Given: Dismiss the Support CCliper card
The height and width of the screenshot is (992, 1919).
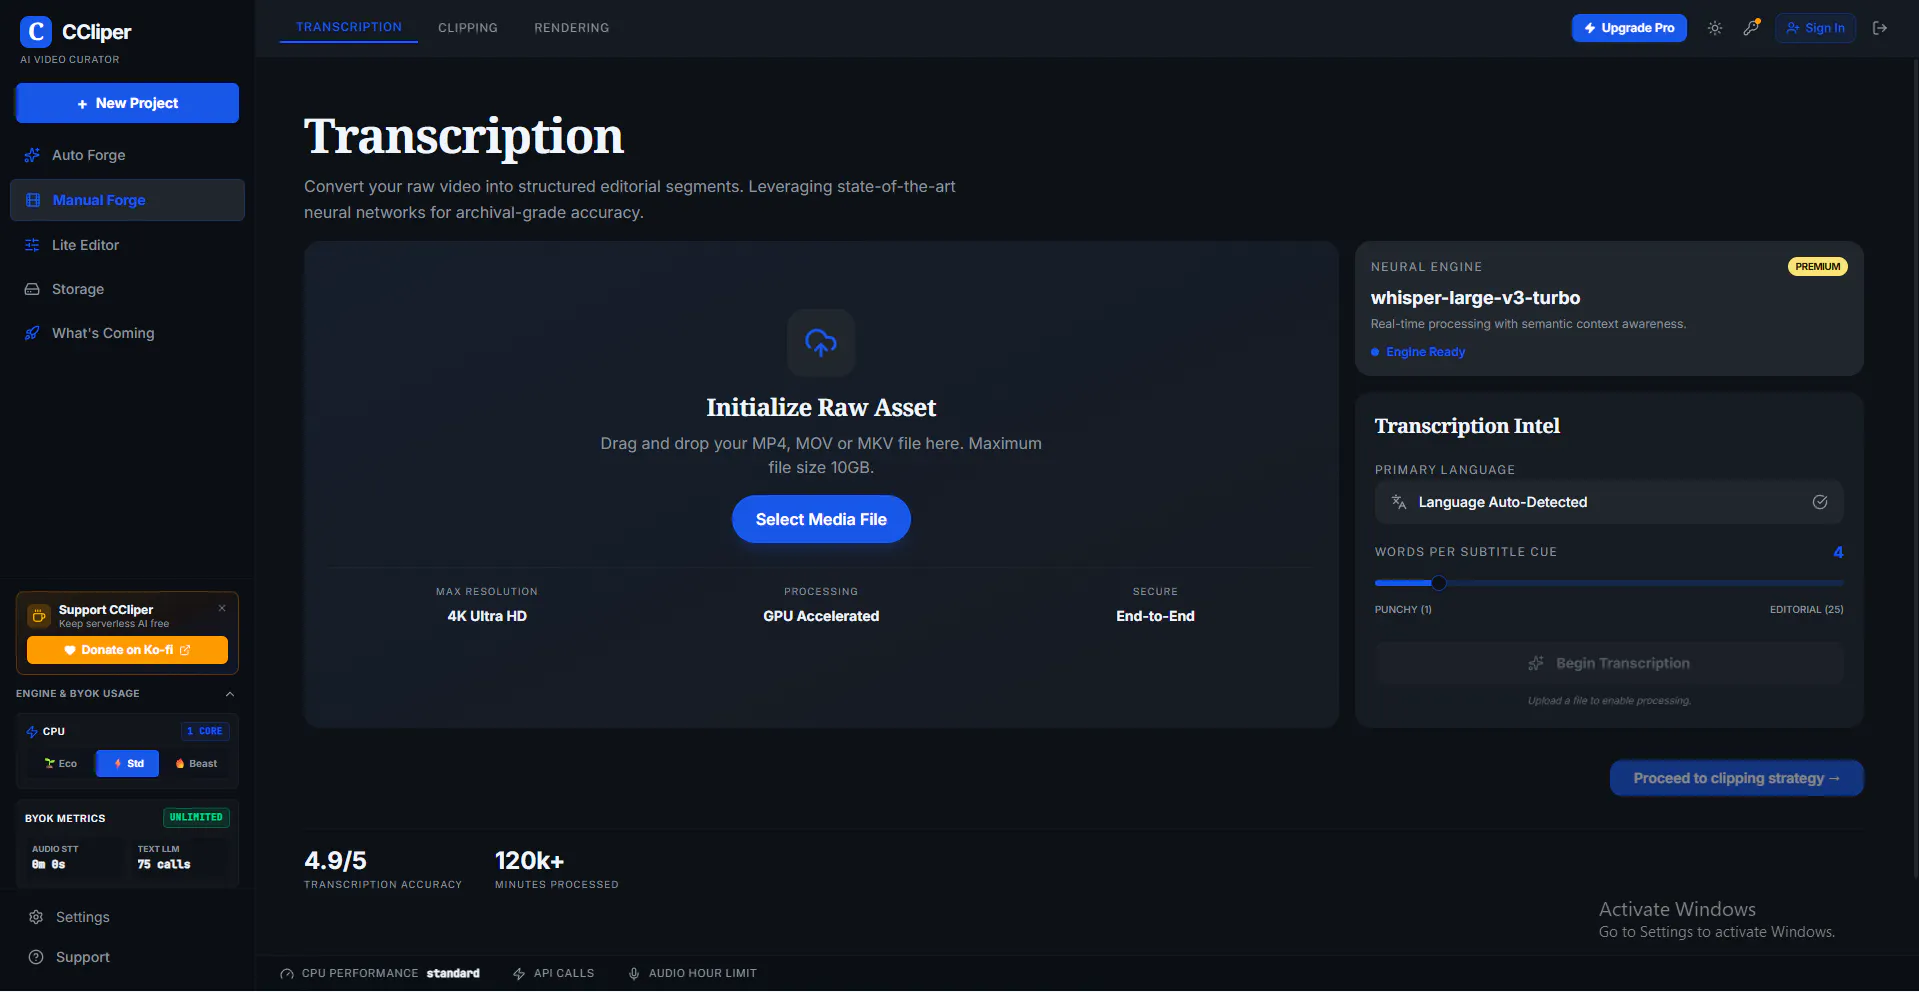Looking at the screenshot, I should [222, 608].
